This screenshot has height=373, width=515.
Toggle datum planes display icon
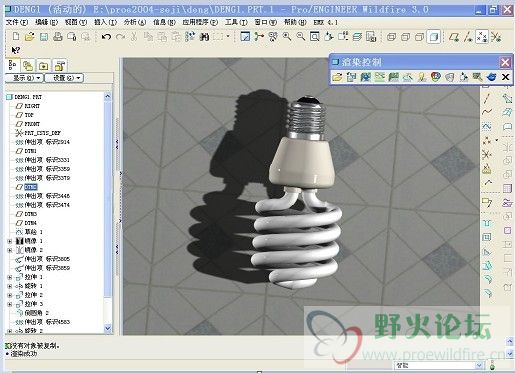(454, 37)
